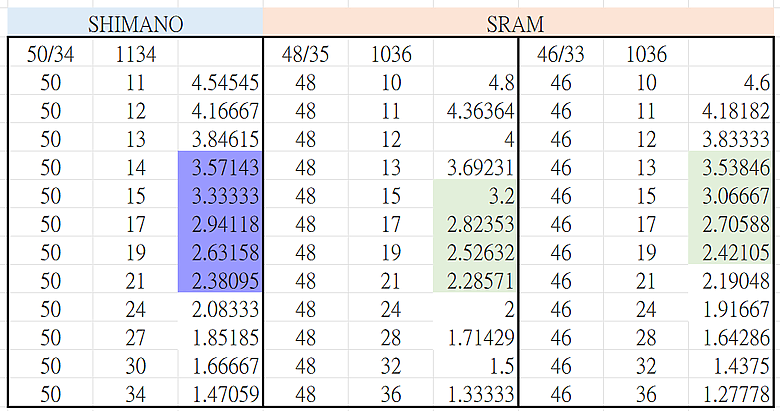Select the ratio cell 4.54545
The height and width of the screenshot is (411, 780).
(x=220, y=82)
